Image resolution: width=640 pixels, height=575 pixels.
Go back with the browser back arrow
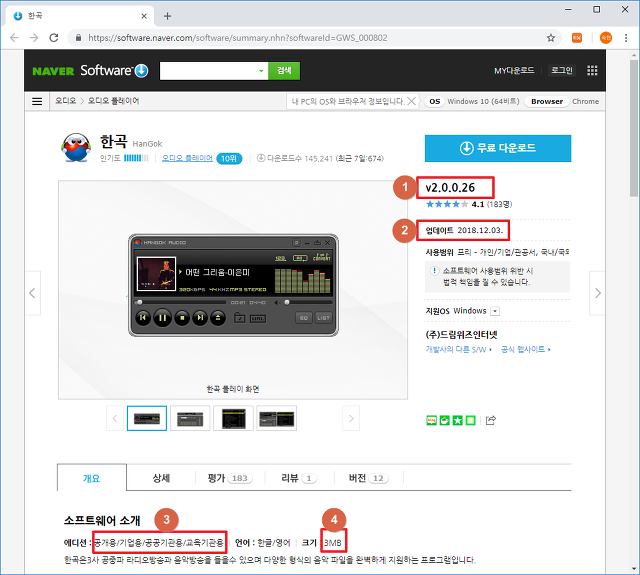pyautogui.click(x=14, y=38)
